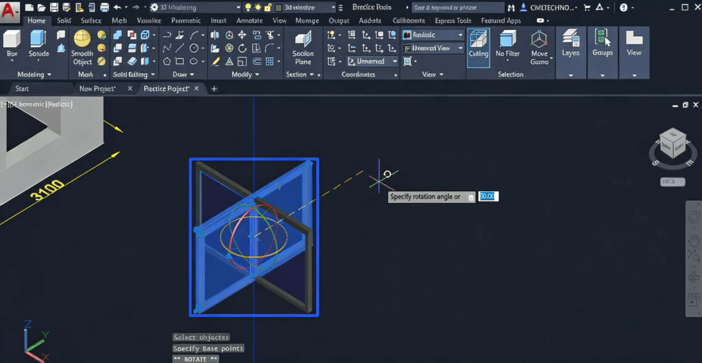This screenshot has height=363, width=702.
Task: Close the Practice Project drawing tab
Action: (196, 89)
